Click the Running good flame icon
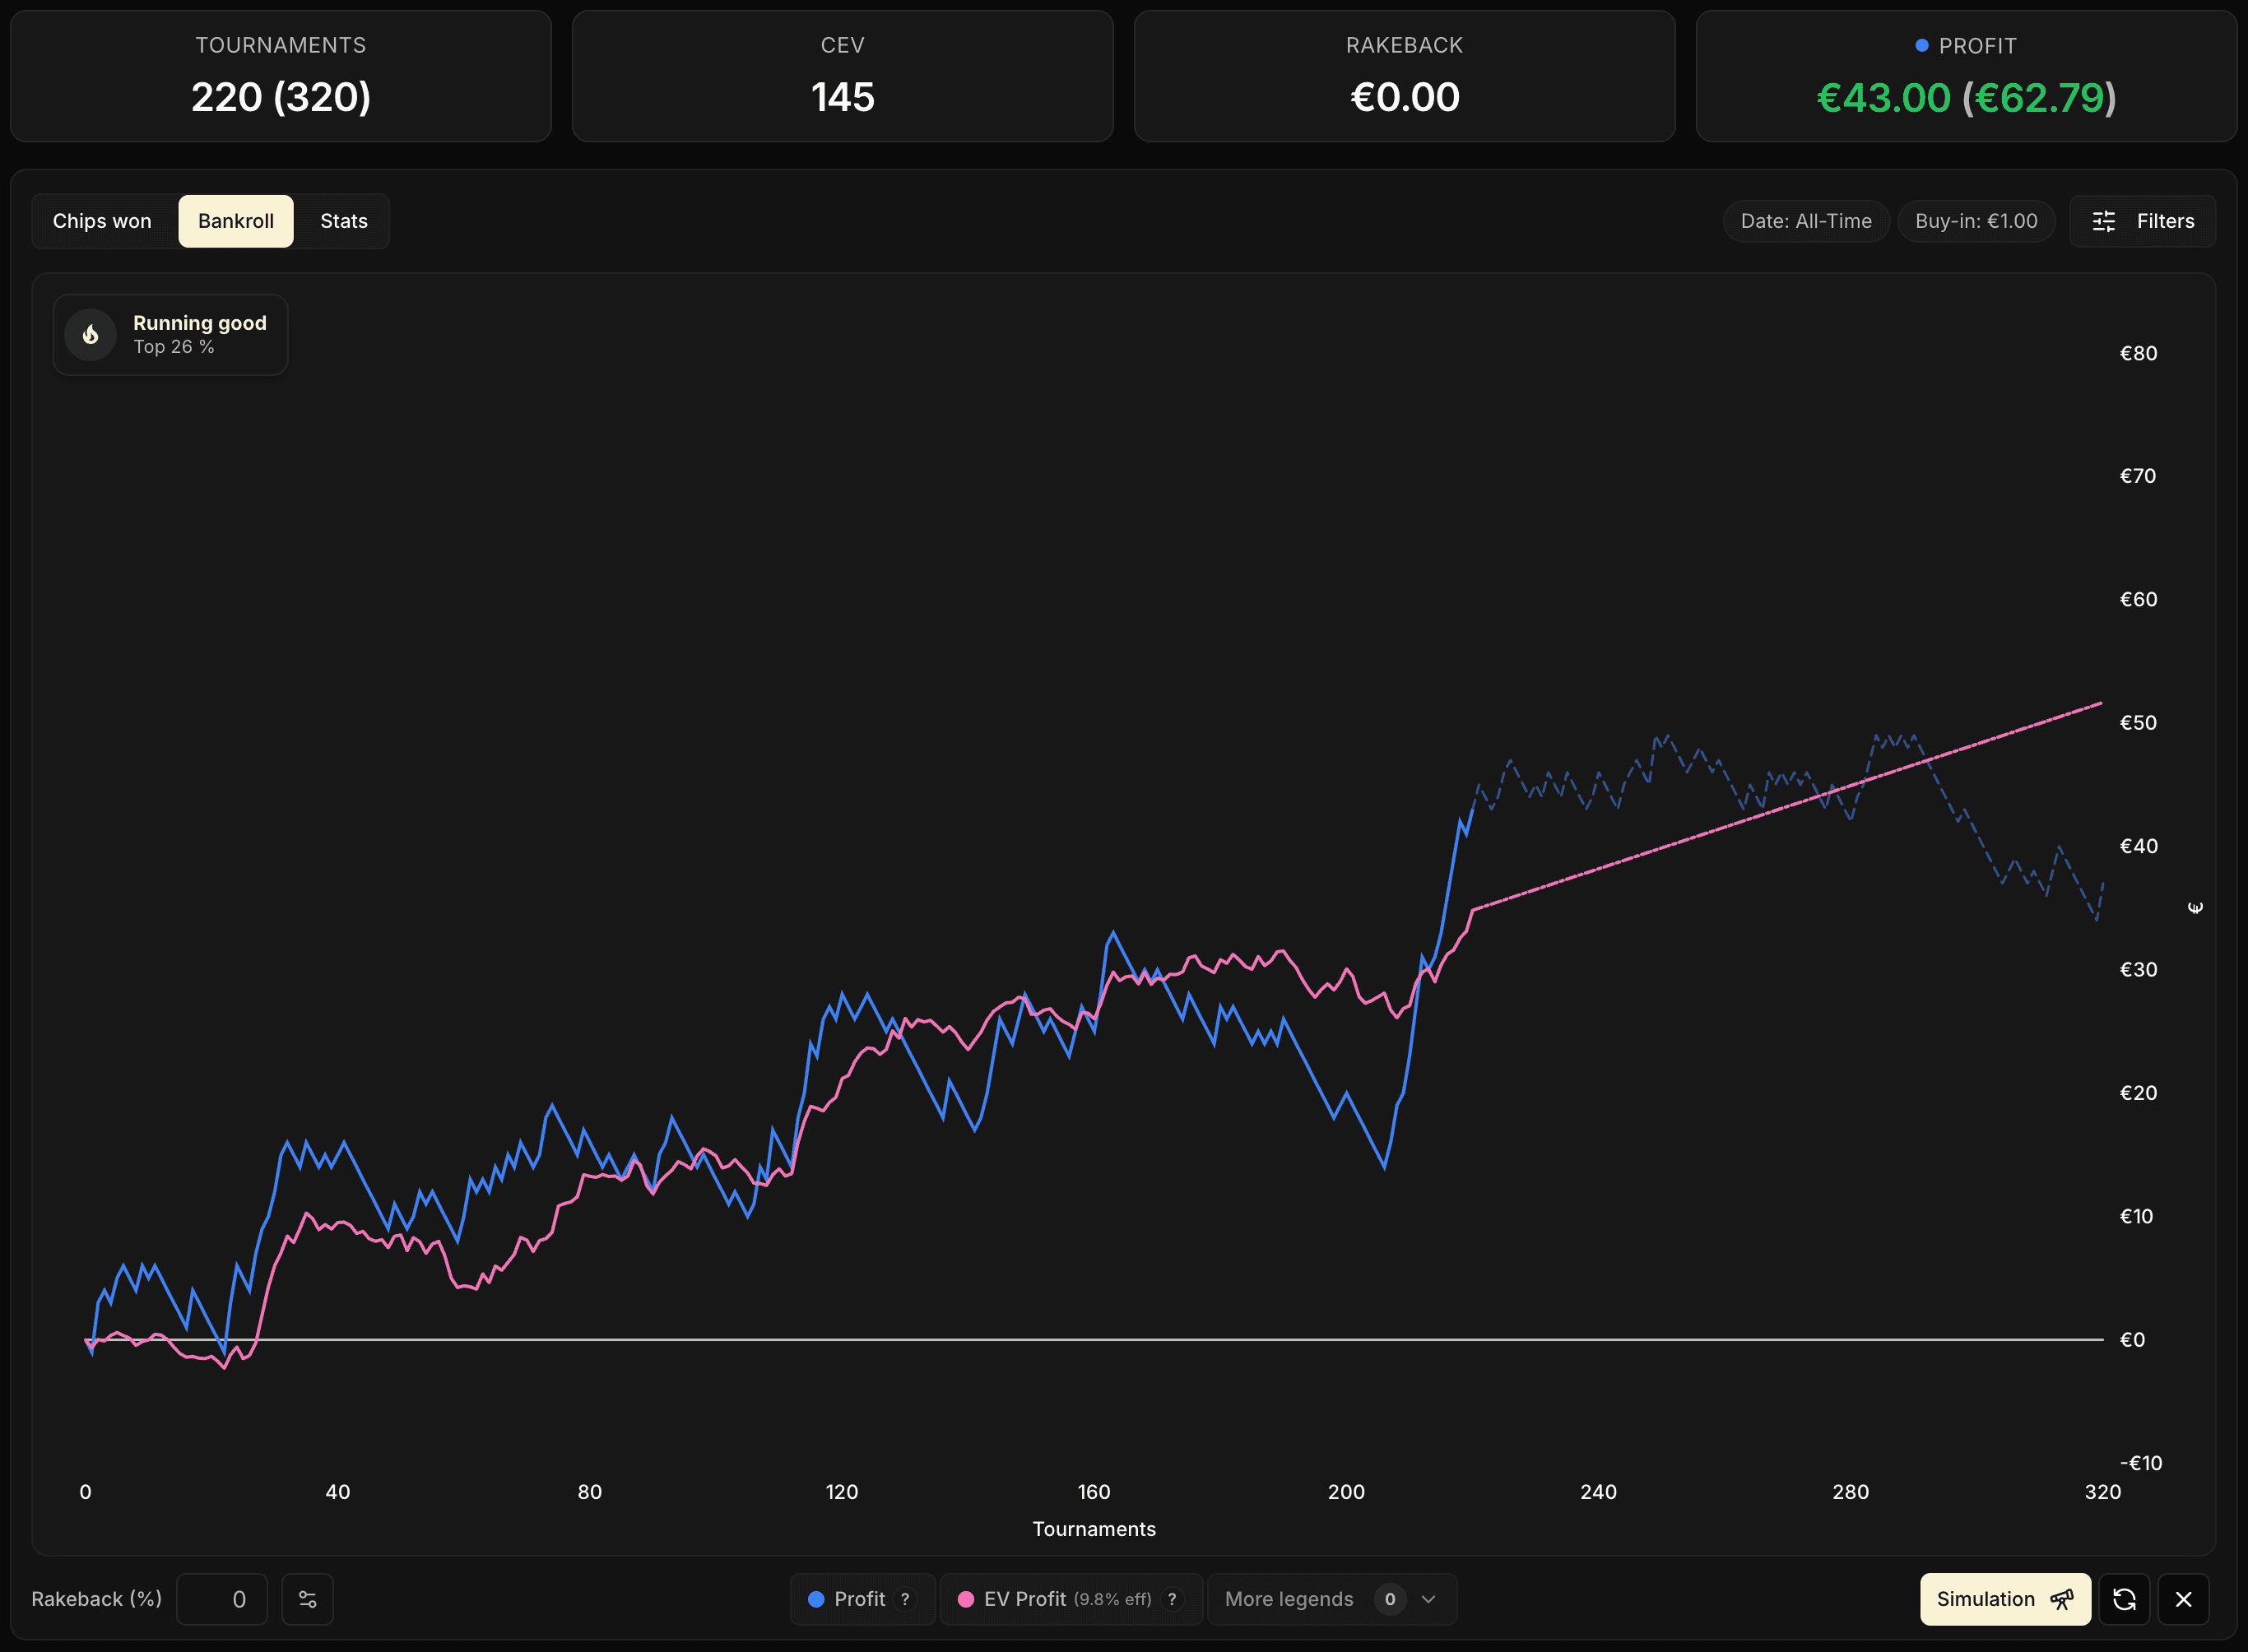Screen dimensions: 2248x1652 pyautogui.click(x=91, y=335)
